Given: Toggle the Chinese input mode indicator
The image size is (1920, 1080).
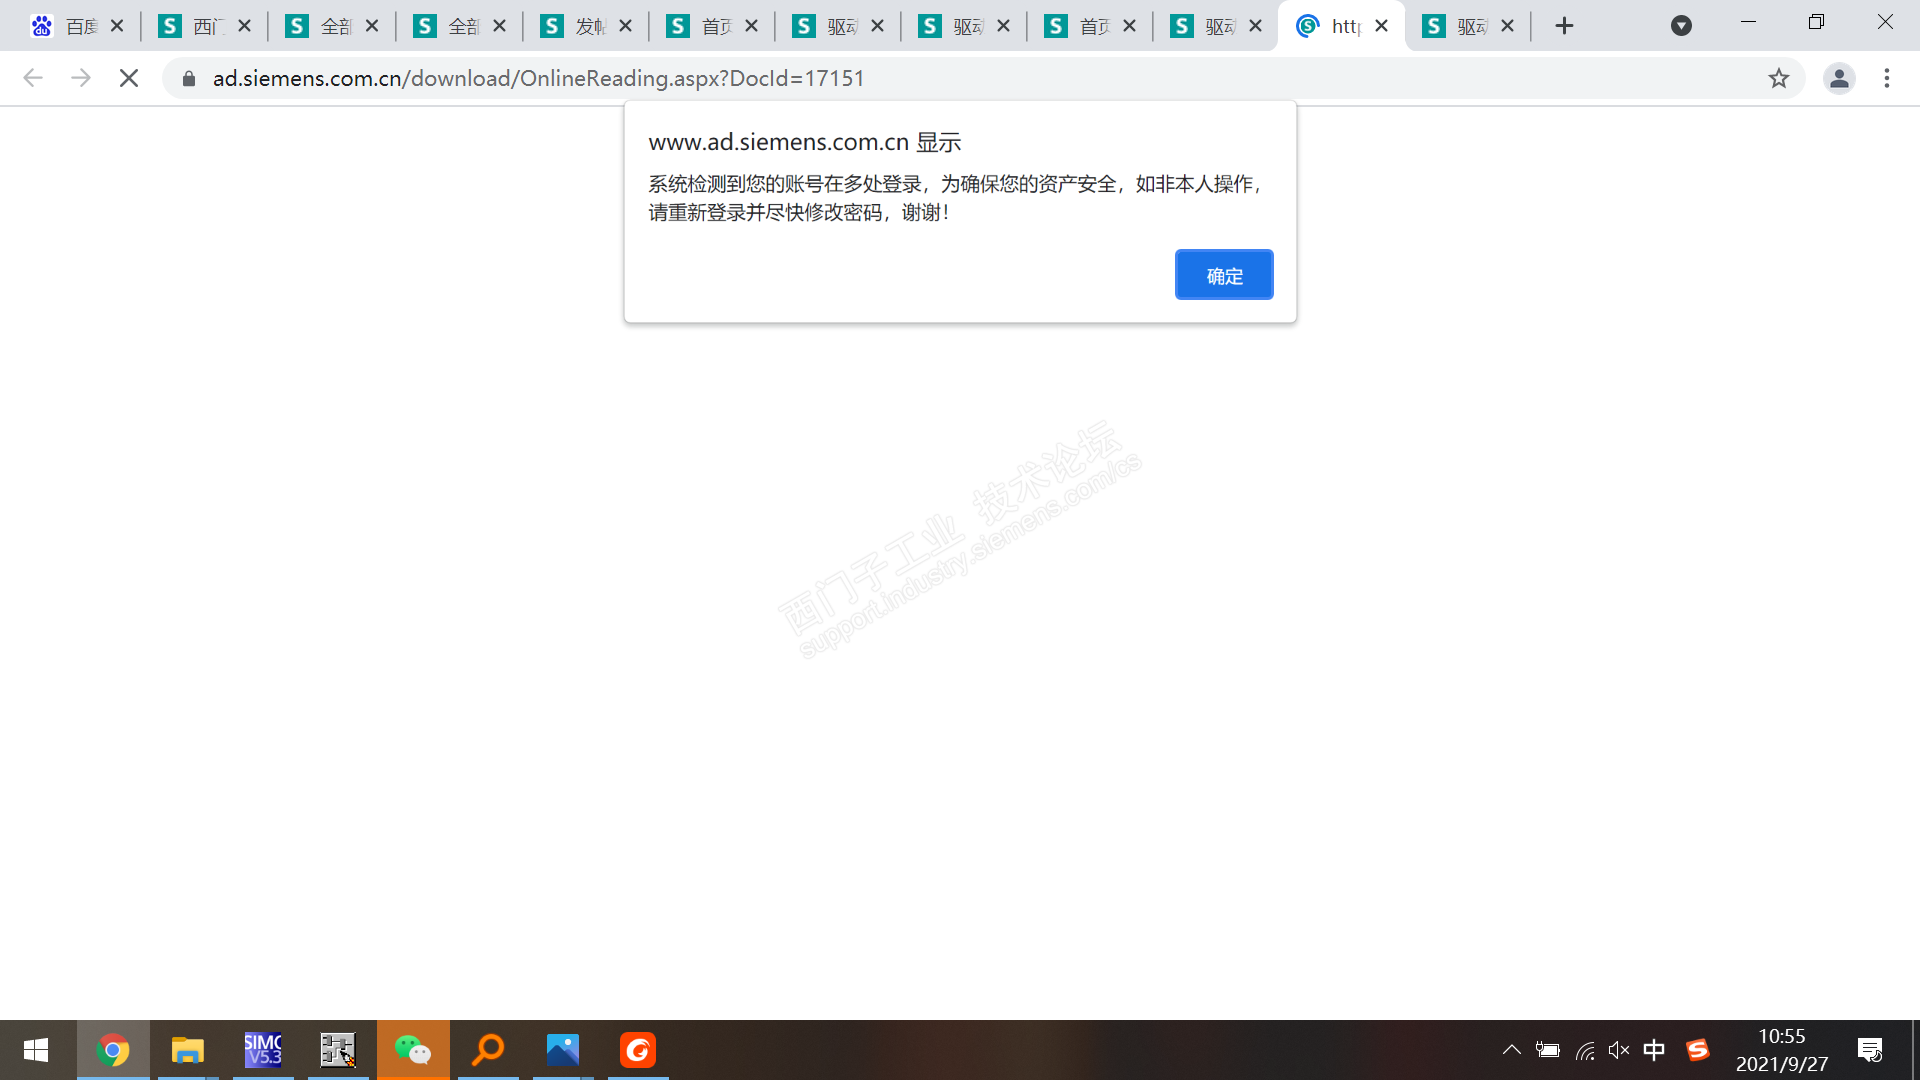Looking at the screenshot, I should [1654, 1050].
